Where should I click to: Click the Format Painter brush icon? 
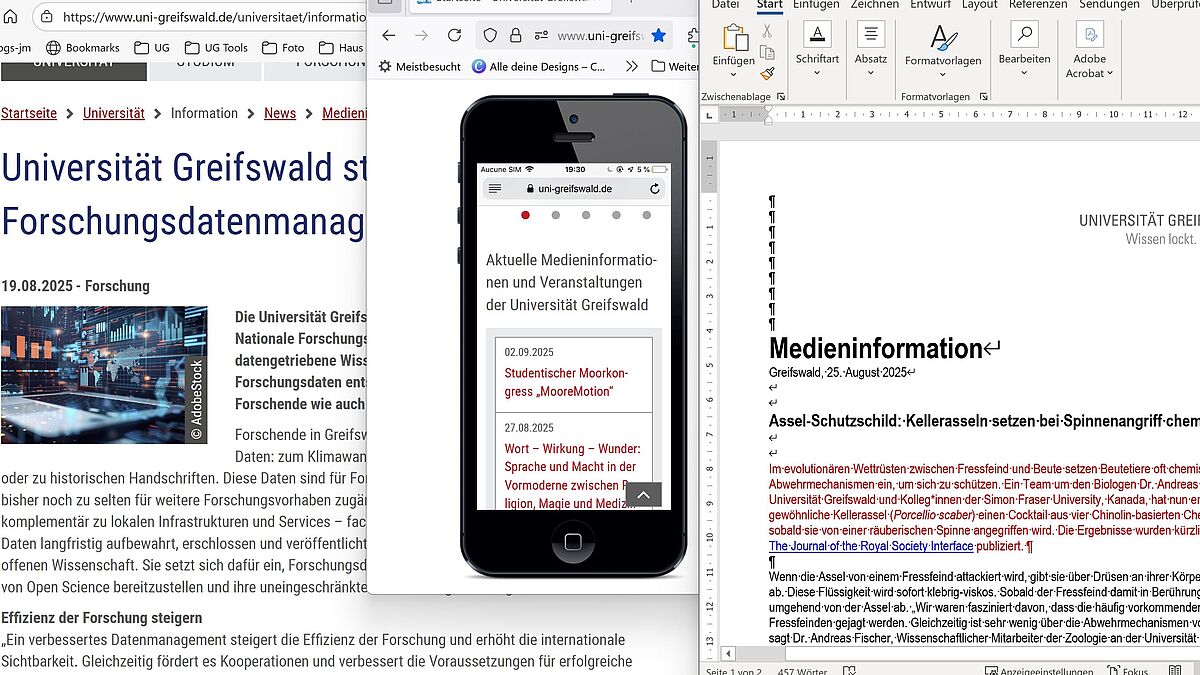point(767,73)
